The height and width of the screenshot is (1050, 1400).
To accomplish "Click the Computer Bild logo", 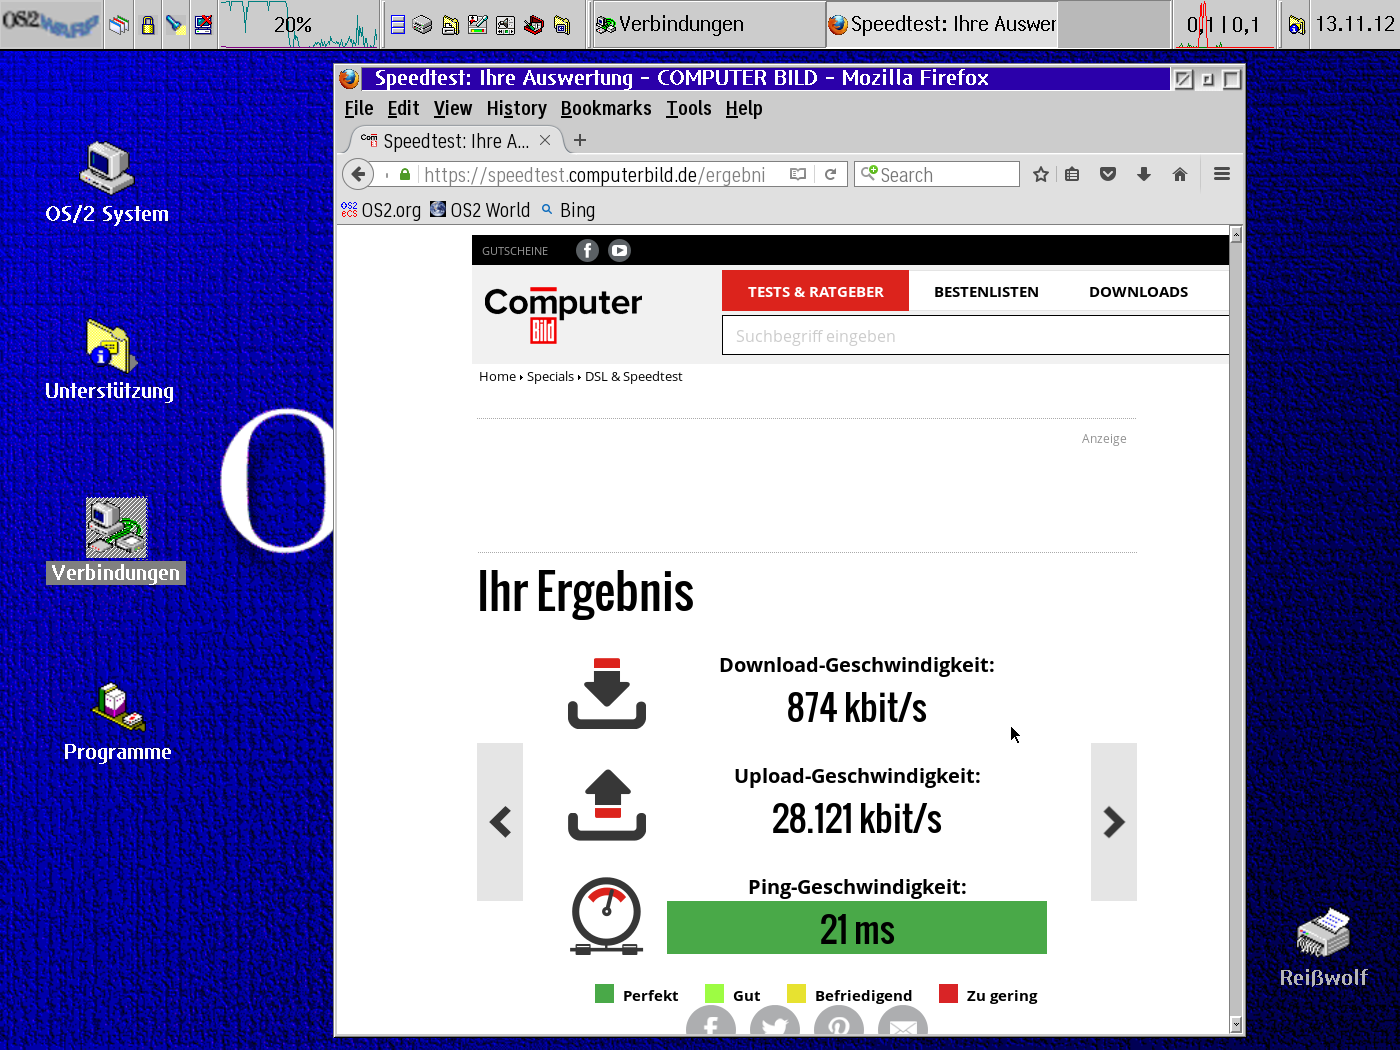I will 563,314.
